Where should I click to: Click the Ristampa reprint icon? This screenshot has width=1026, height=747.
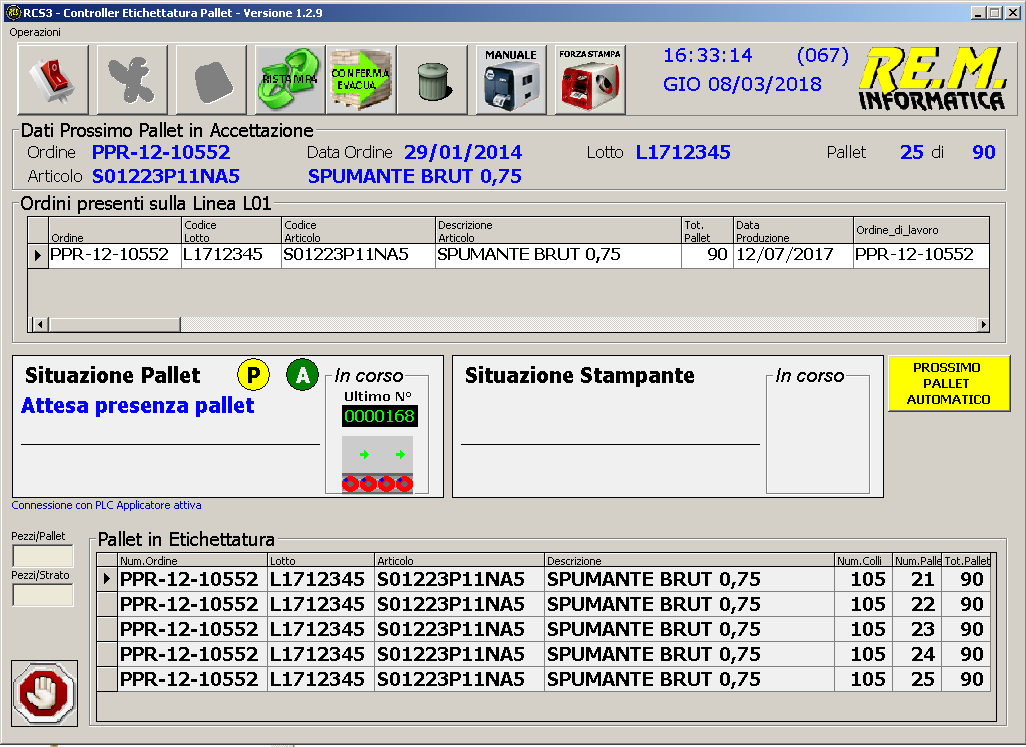[x=290, y=80]
